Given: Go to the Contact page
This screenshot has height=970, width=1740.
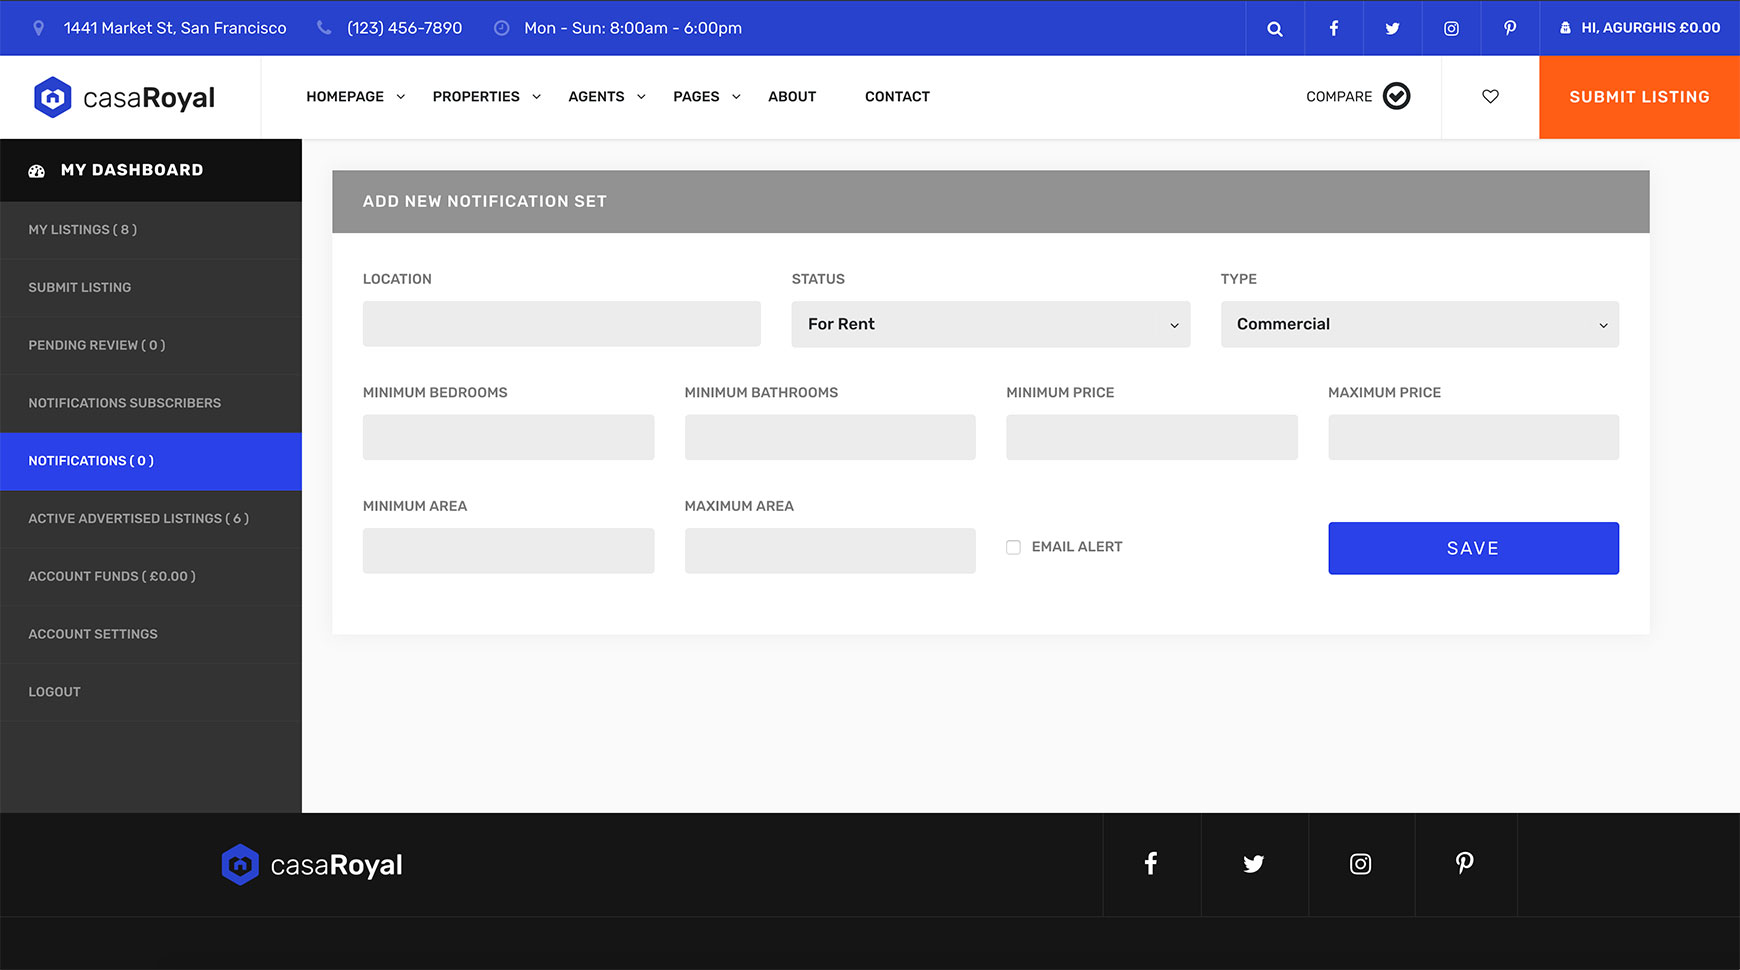Looking at the screenshot, I should click(897, 97).
